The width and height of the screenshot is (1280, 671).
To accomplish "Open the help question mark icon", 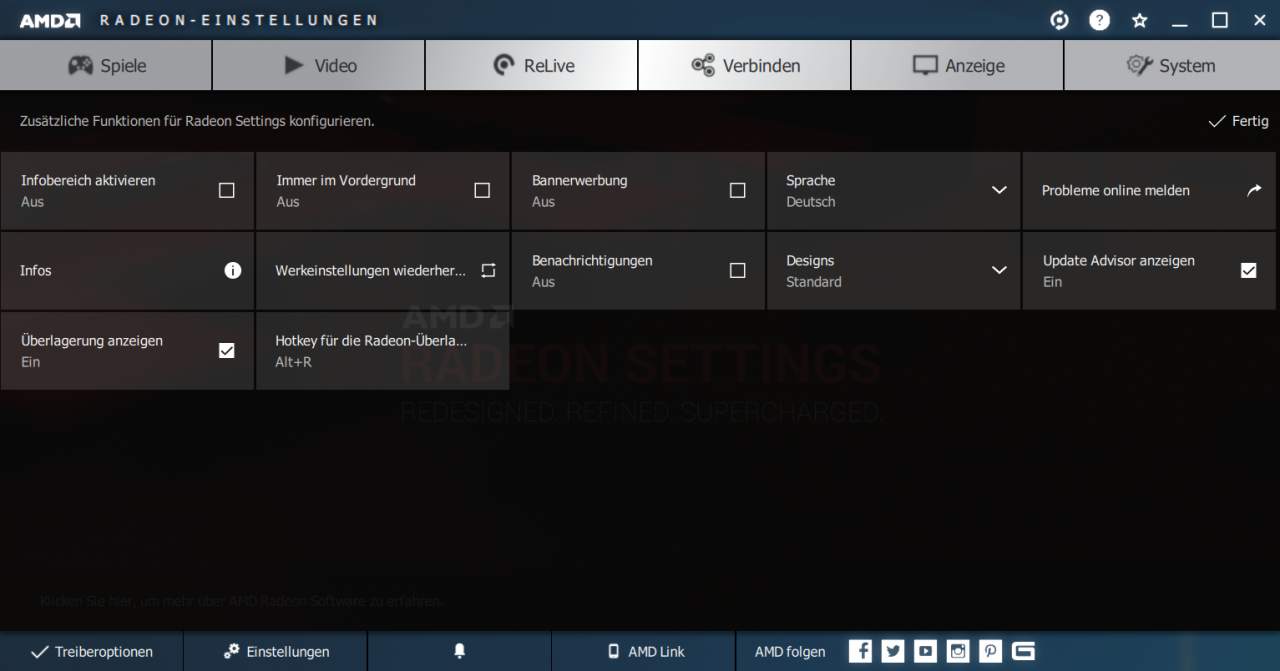I will pyautogui.click(x=1099, y=20).
